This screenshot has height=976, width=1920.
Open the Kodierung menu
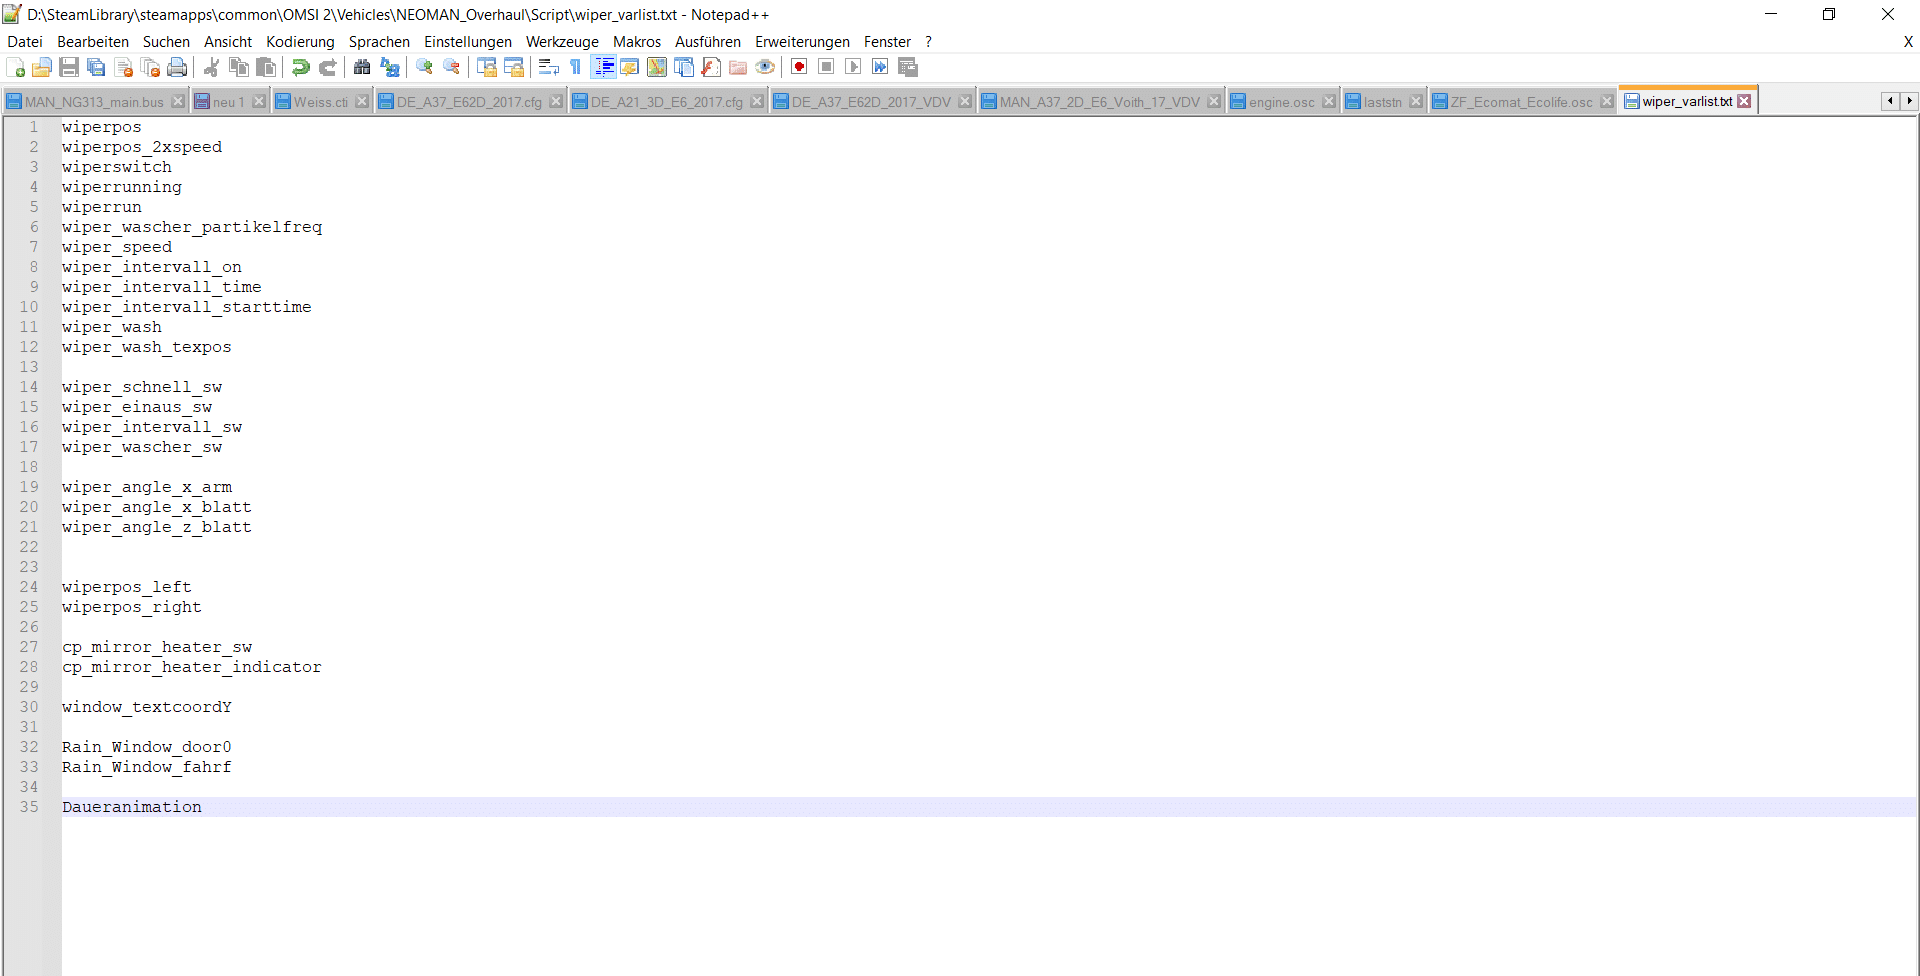(x=300, y=42)
